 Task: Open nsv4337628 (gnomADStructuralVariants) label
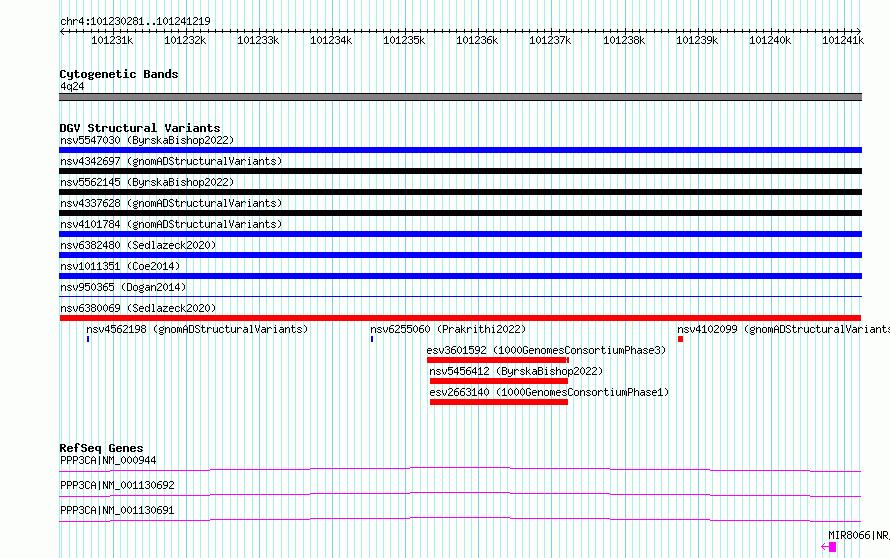pyautogui.click(x=171, y=203)
